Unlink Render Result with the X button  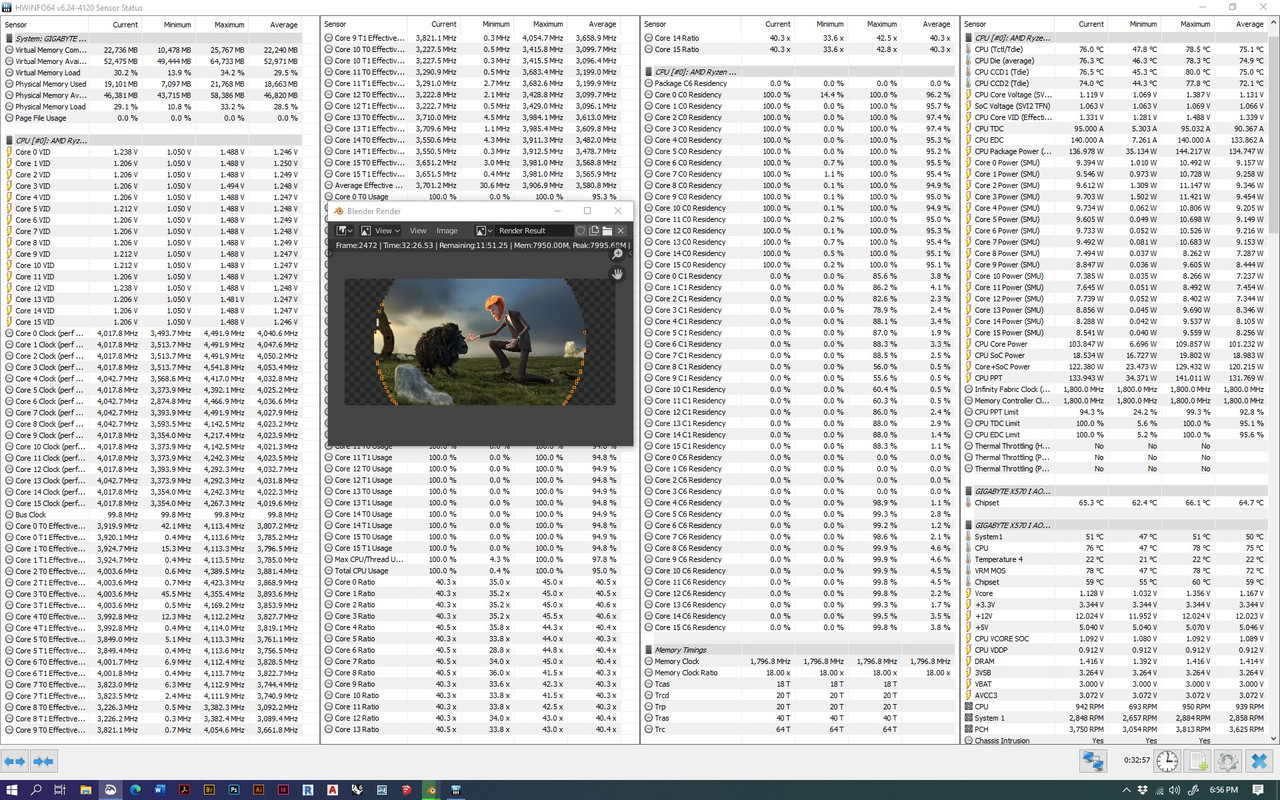coord(619,231)
